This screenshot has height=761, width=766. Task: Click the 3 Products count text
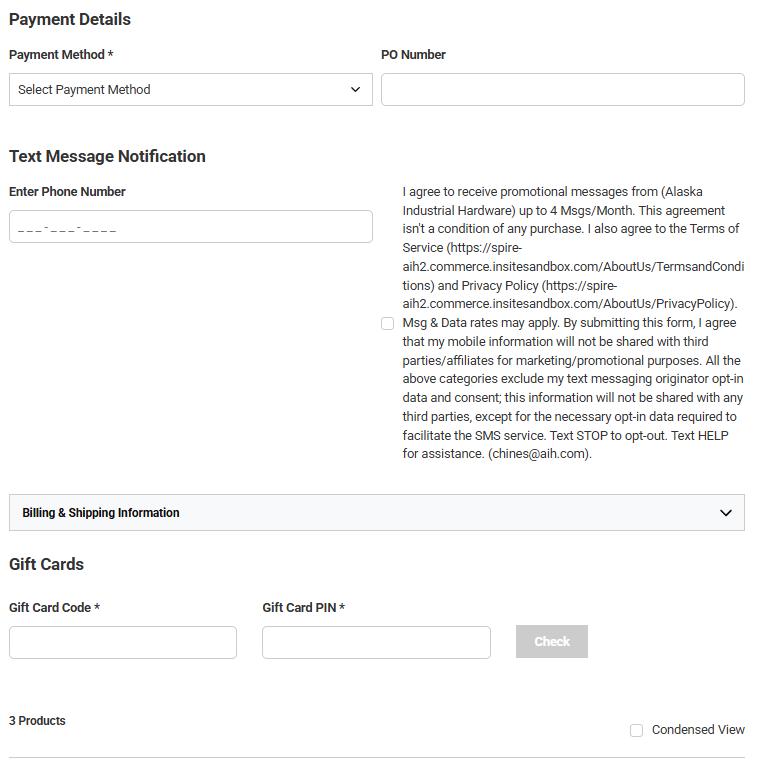click(37, 721)
